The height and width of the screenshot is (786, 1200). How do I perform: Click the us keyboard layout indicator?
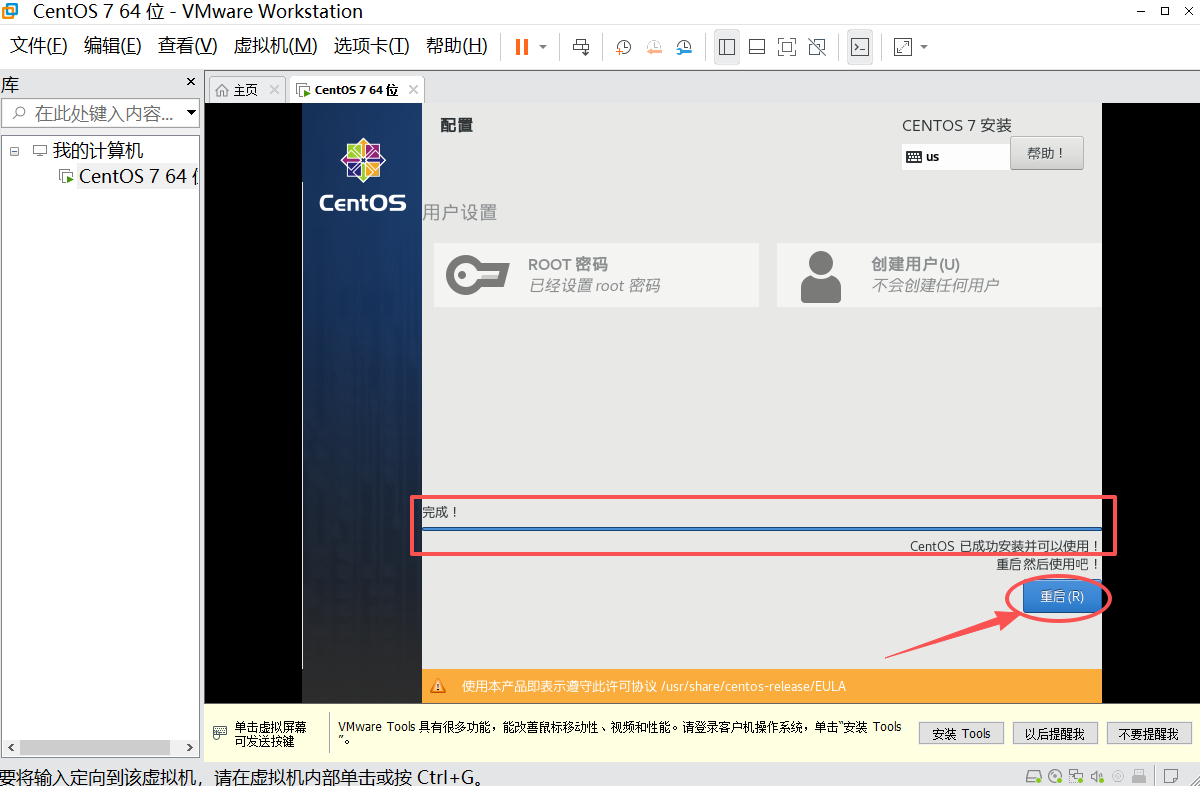pyautogui.click(x=956, y=157)
